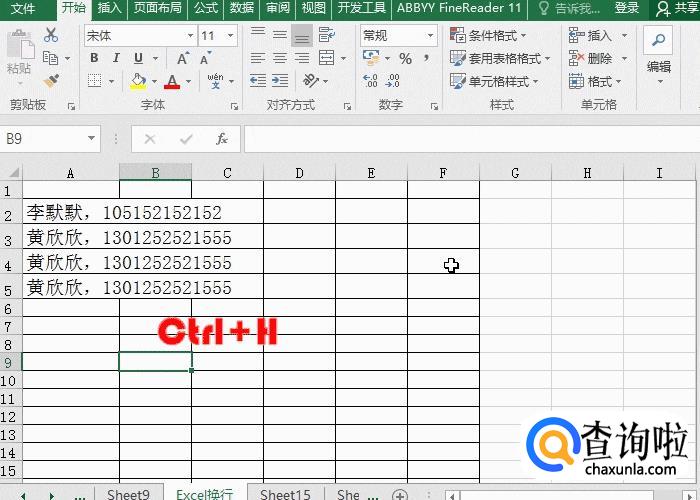700x500 pixels.
Task: Align text left
Action: [258, 58]
